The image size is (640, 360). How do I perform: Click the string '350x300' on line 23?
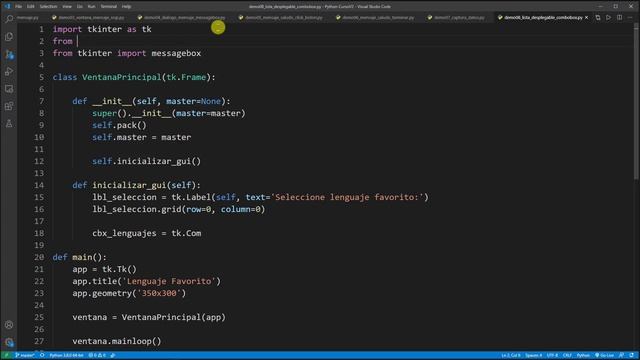click(159, 293)
